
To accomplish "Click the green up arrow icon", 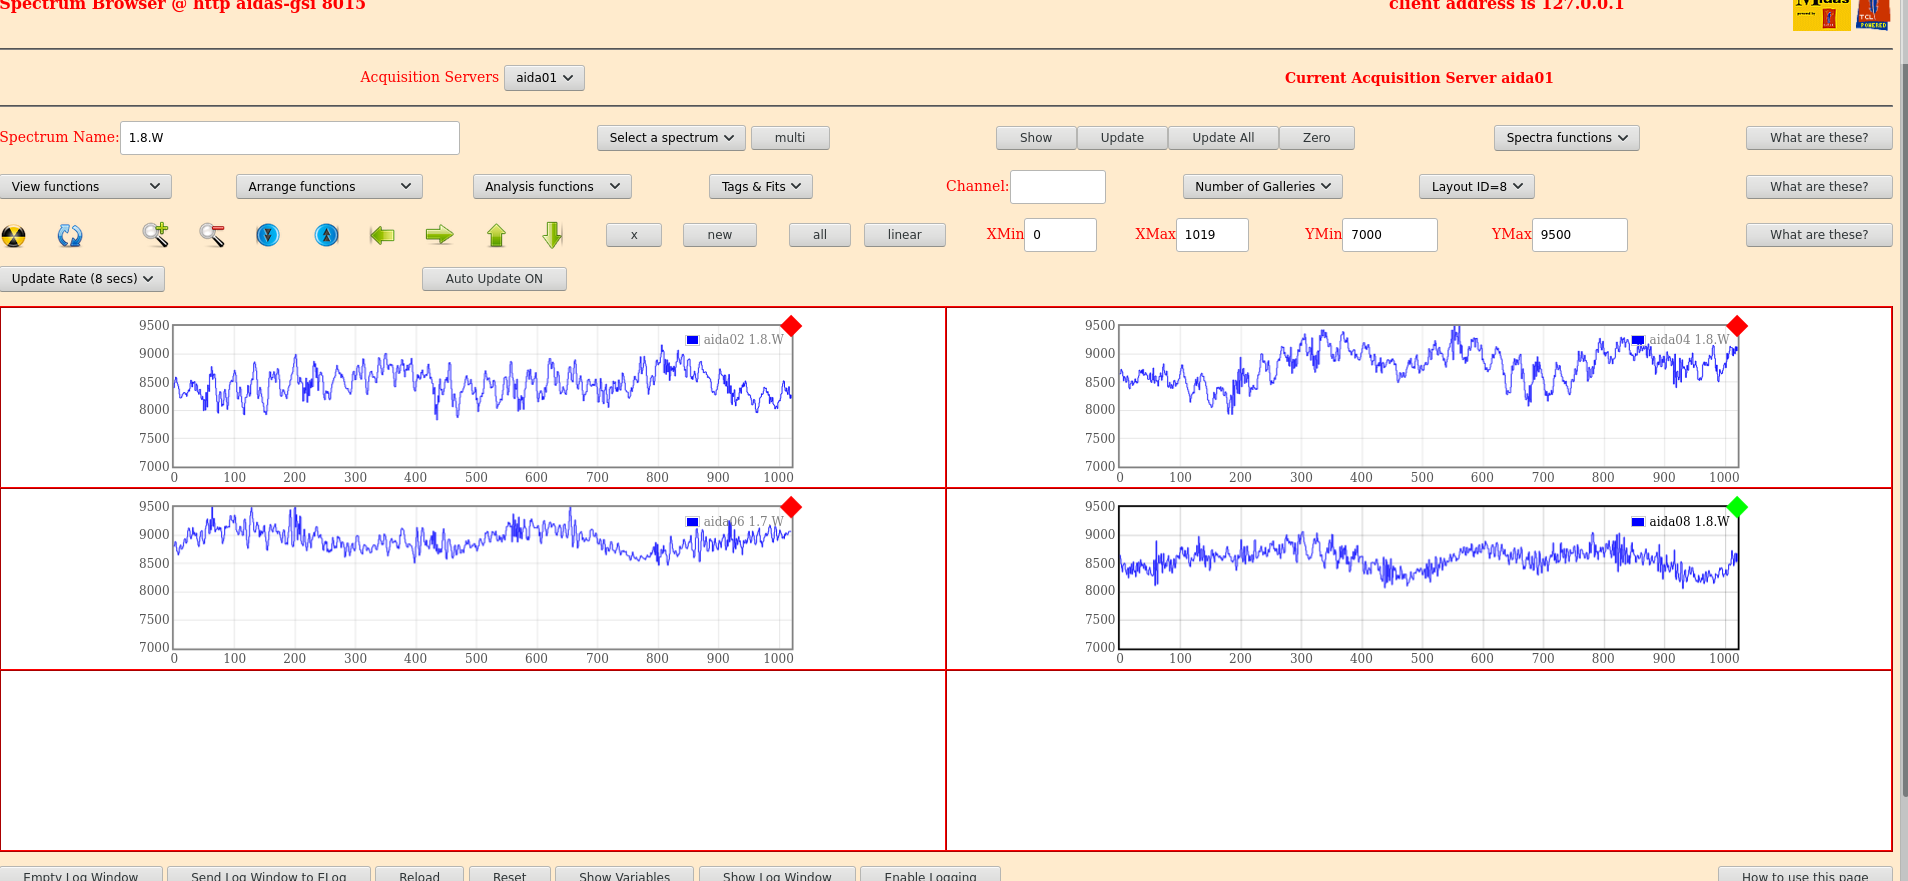I will tap(496, 235).
